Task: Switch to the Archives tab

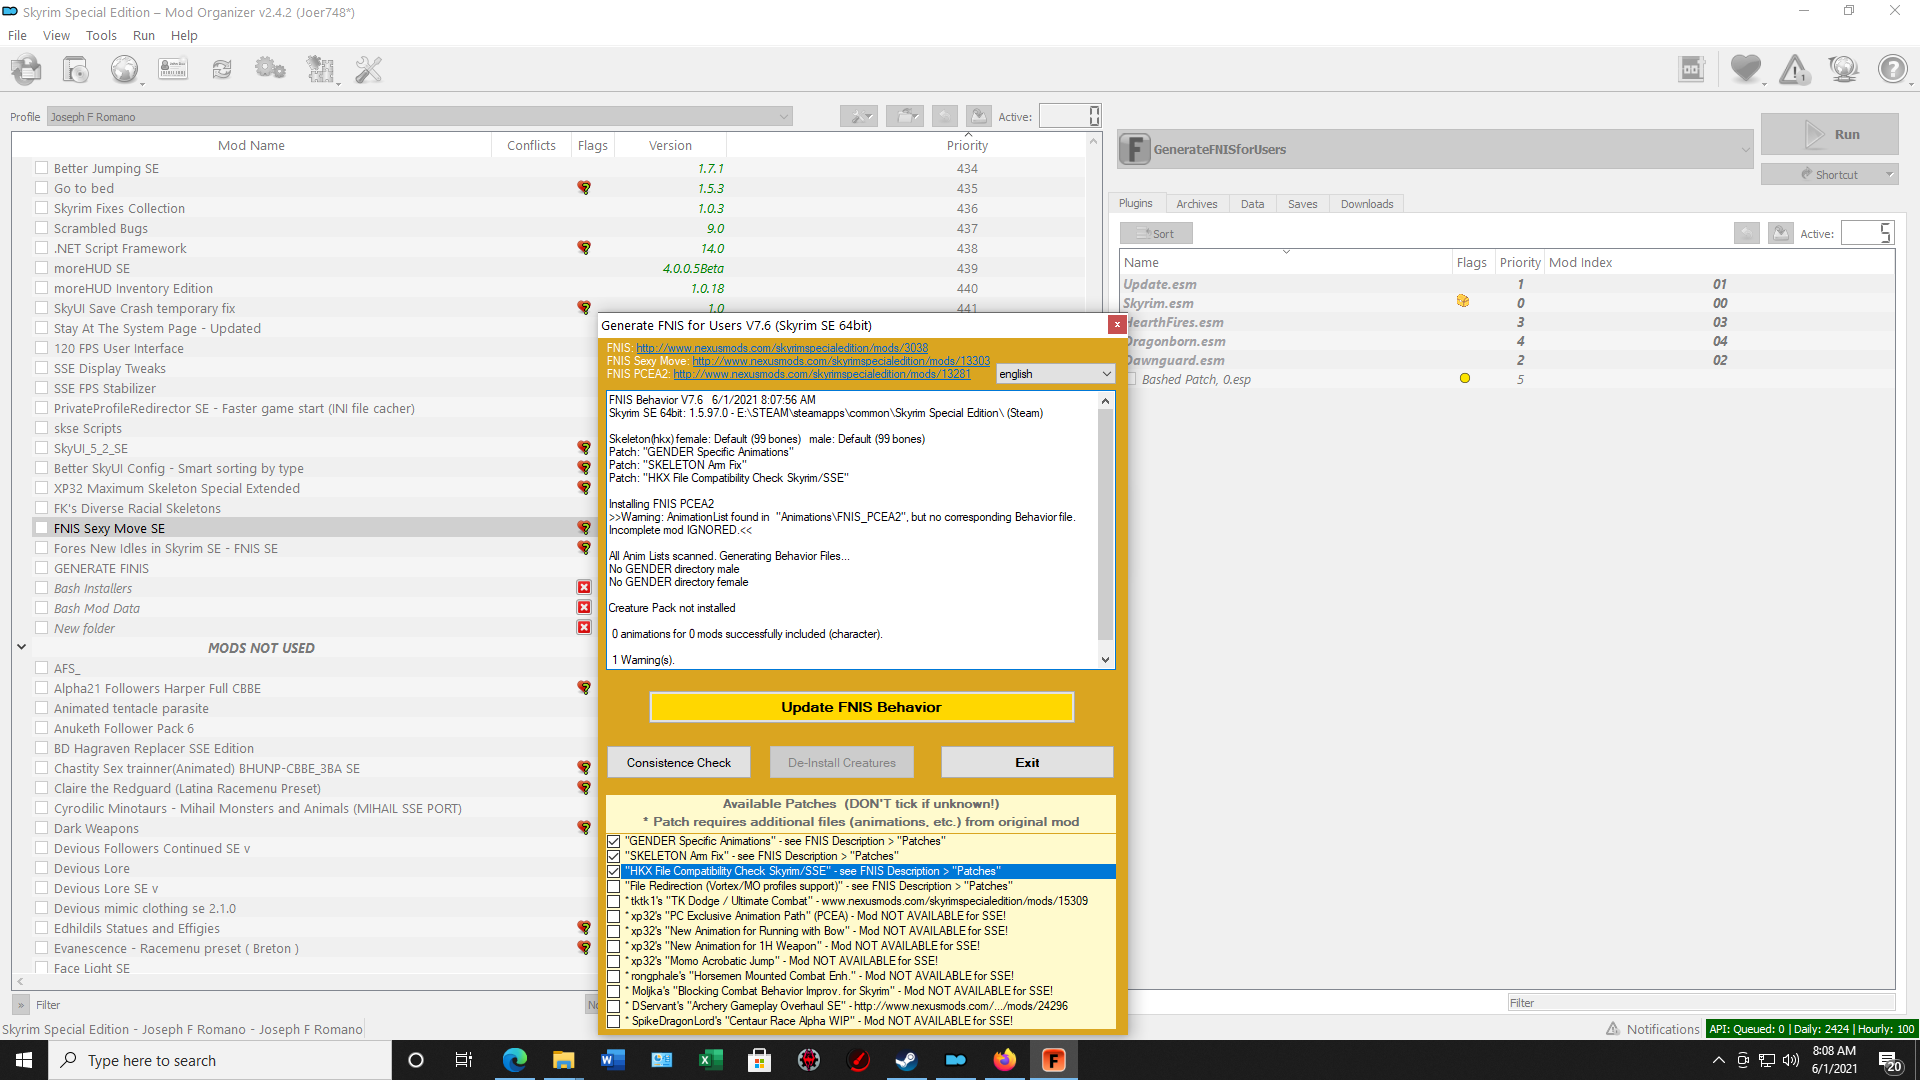Action: pyautogui.click(x=1197, y=204)
